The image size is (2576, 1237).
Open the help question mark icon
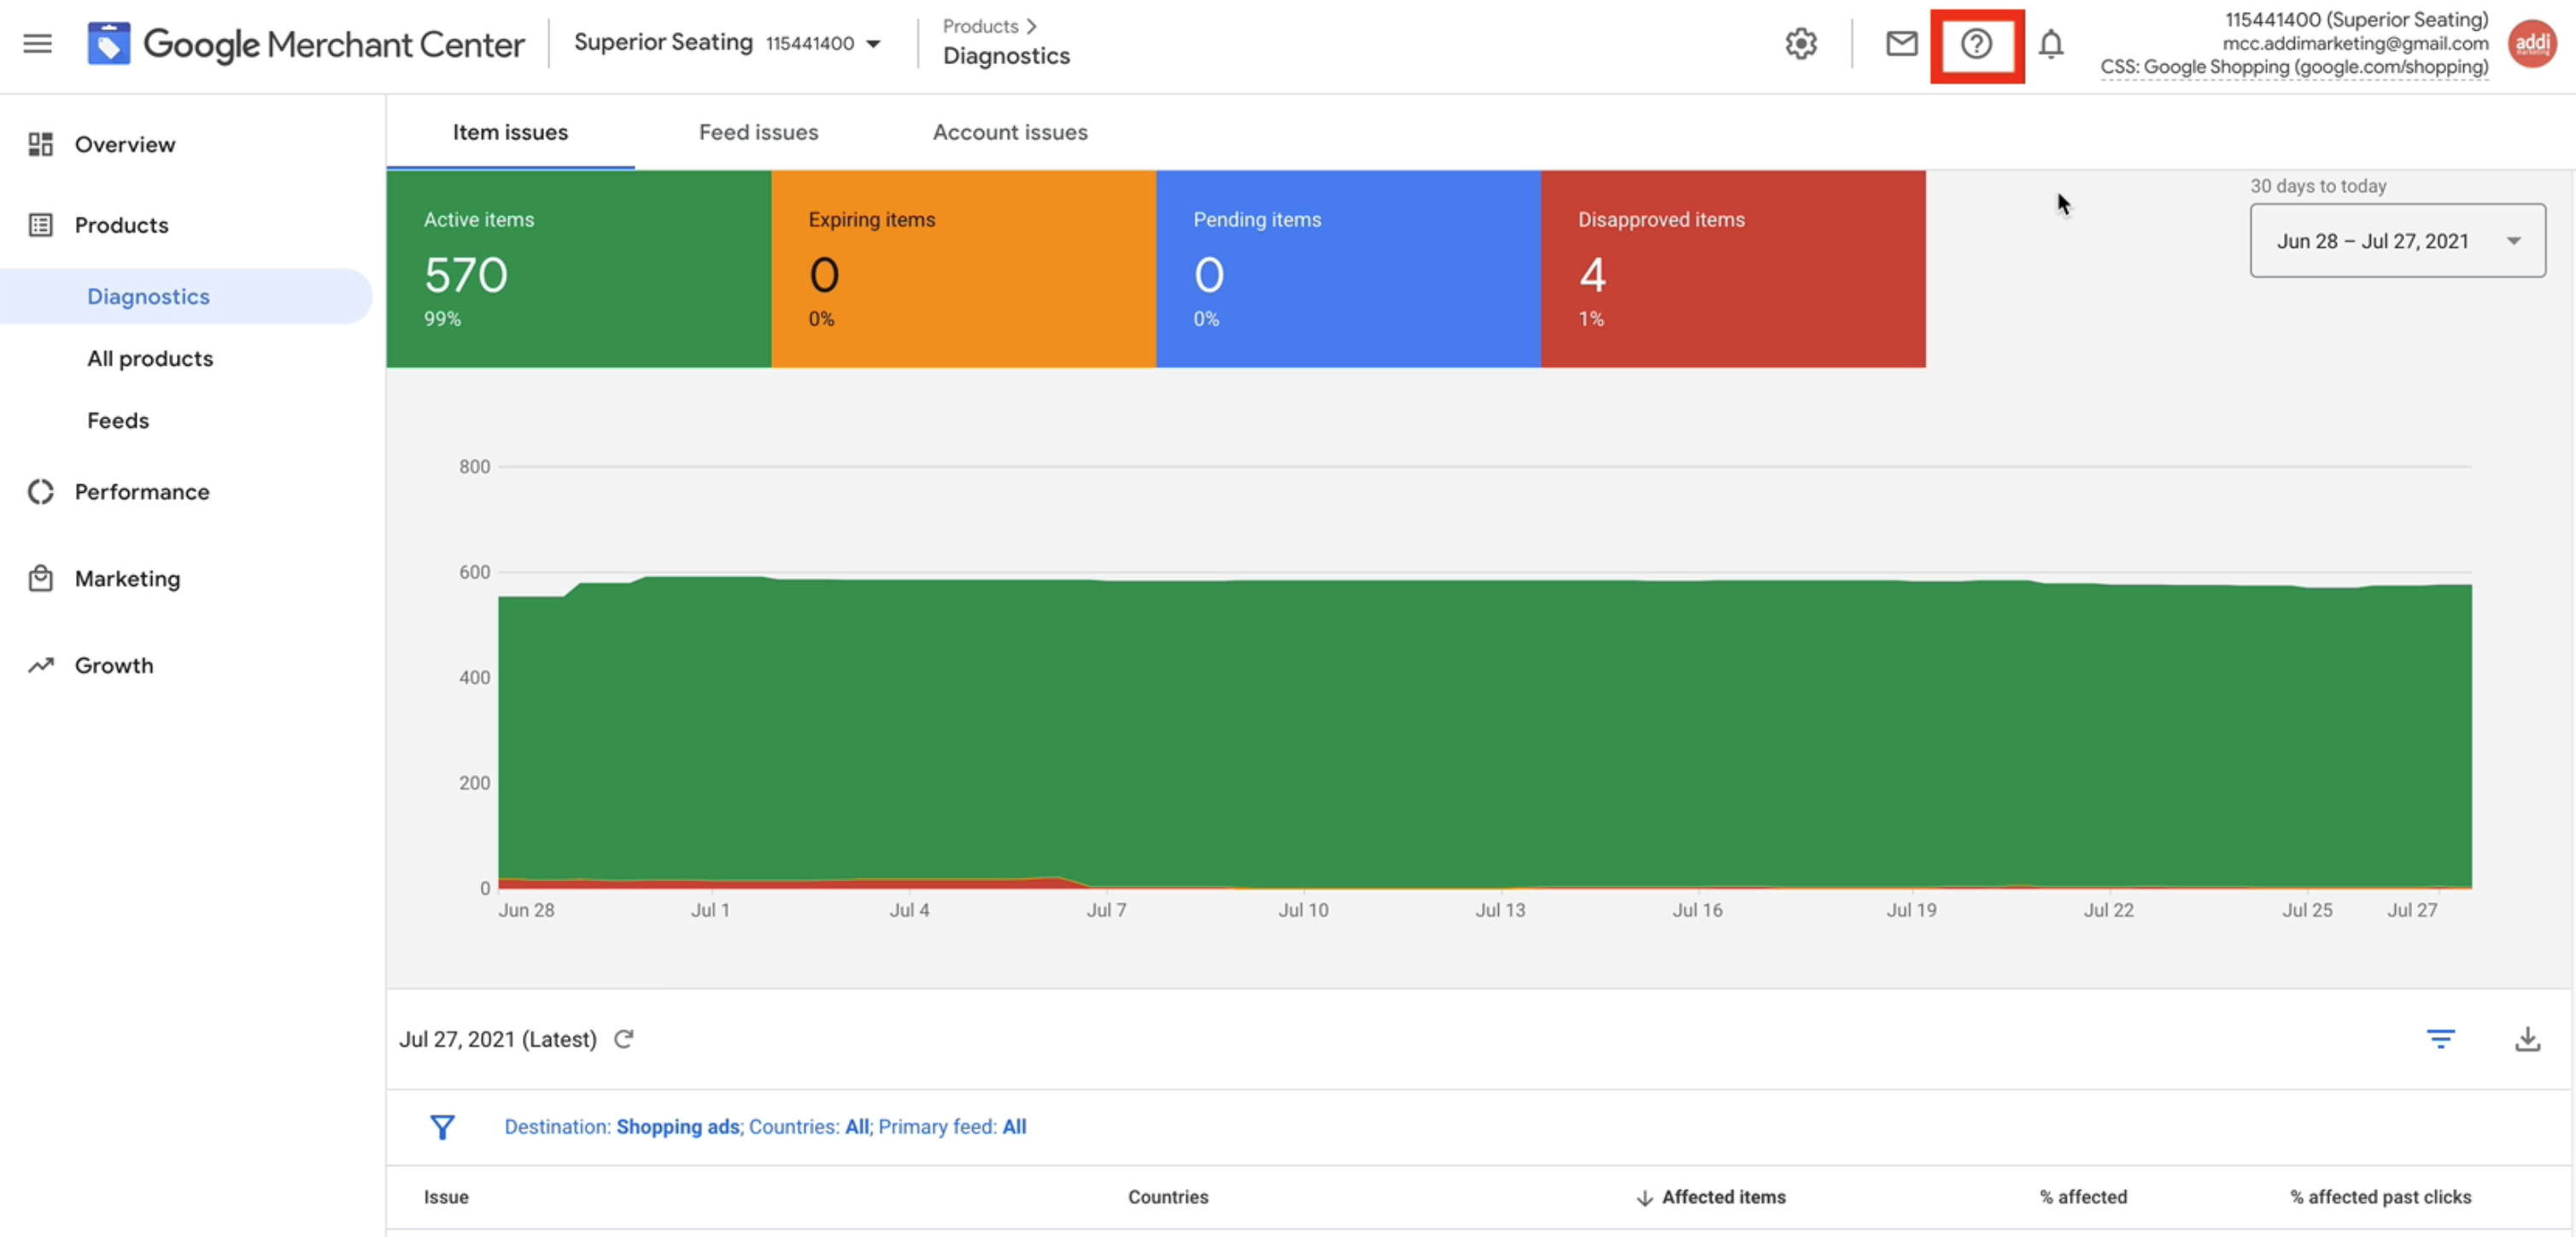(x=1976, y=44)
